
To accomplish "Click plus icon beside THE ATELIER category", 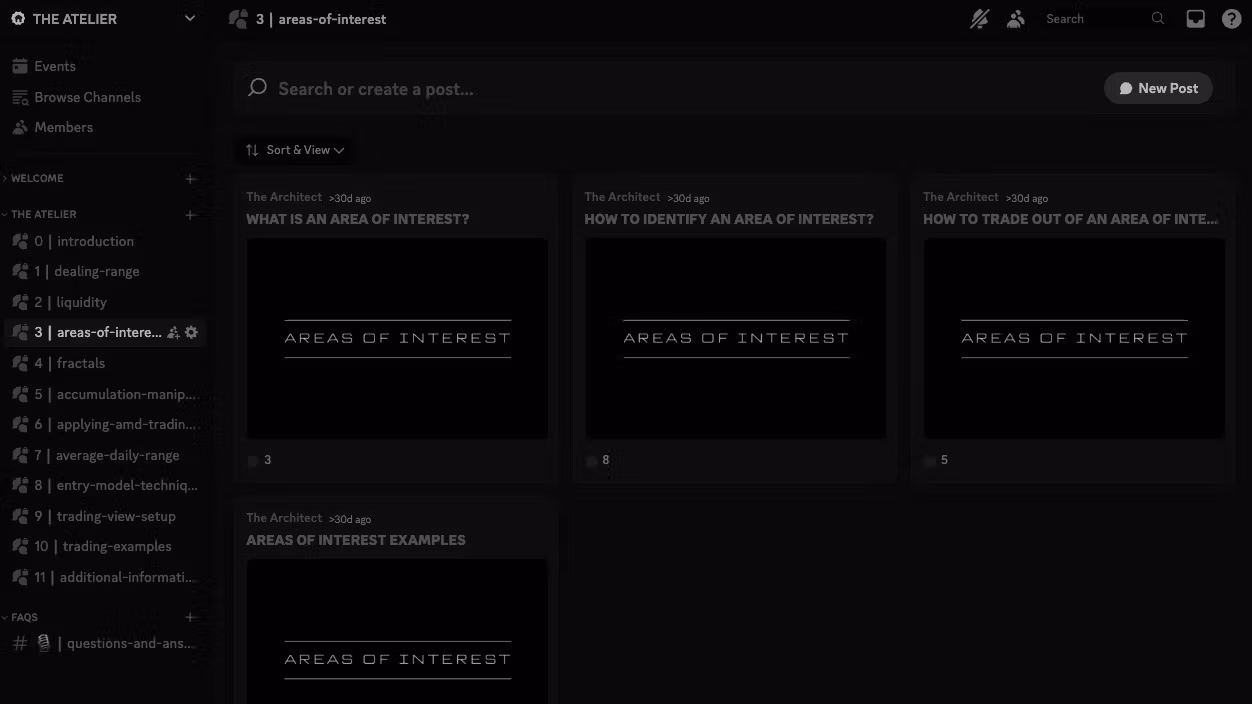I will [190, 215].
